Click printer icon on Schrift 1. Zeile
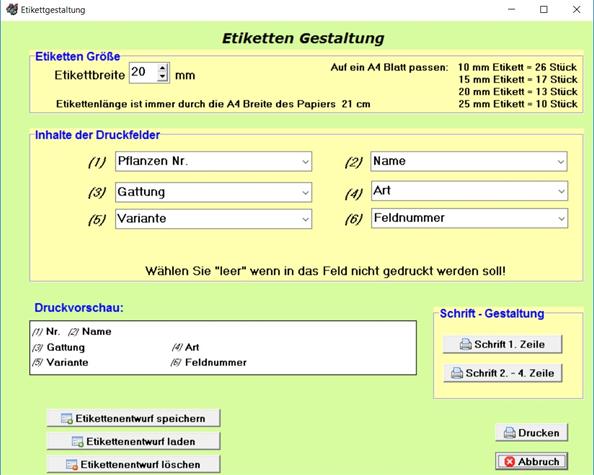 (466, 344)
